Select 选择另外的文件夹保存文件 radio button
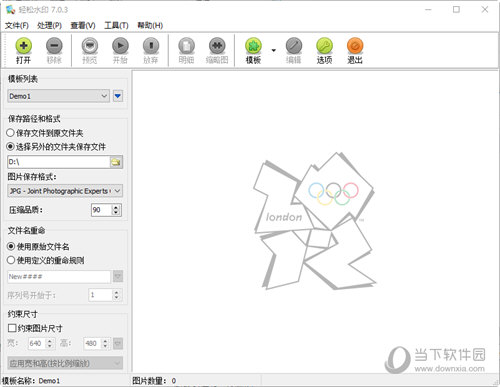The width and height of the screenshot is (500, 387). click(x=10, y=146)
